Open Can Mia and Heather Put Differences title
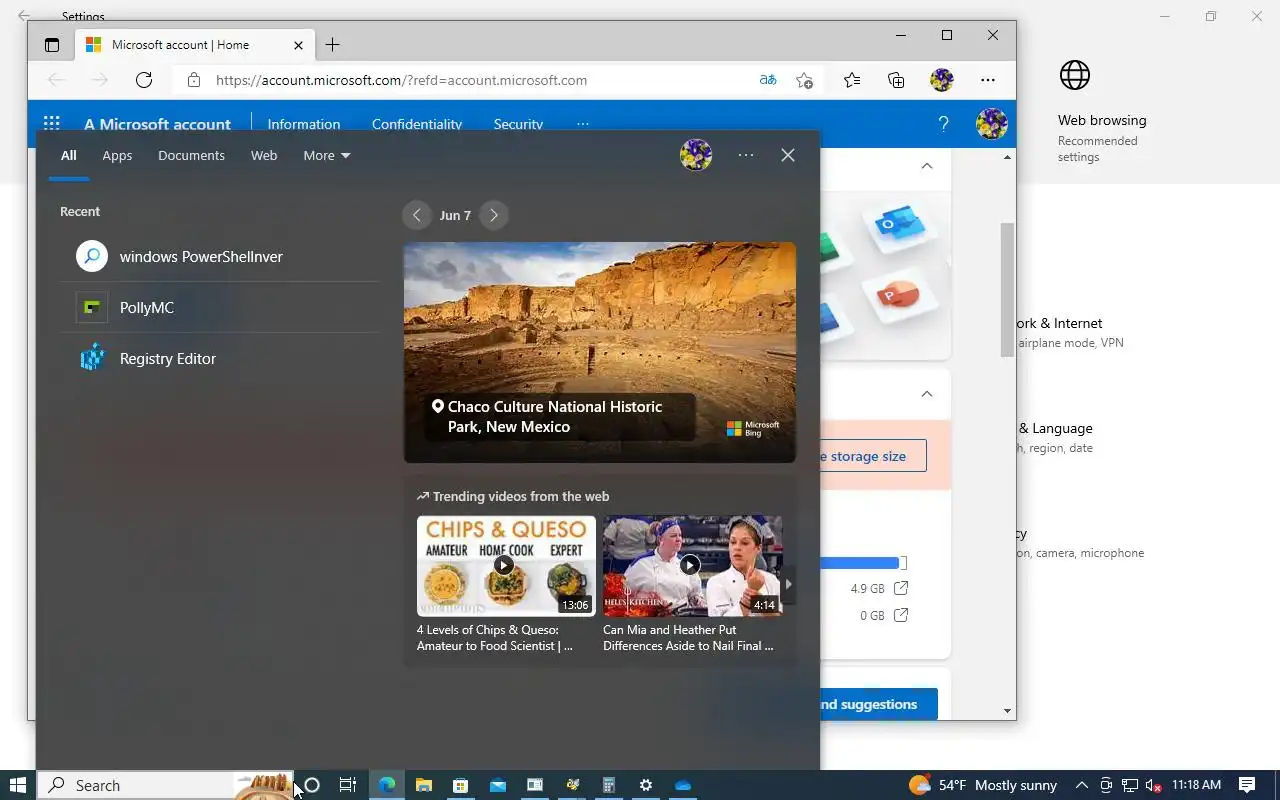Image resolution: width=1280 pixels, height=800 pixels. click(x=688, y=638)
